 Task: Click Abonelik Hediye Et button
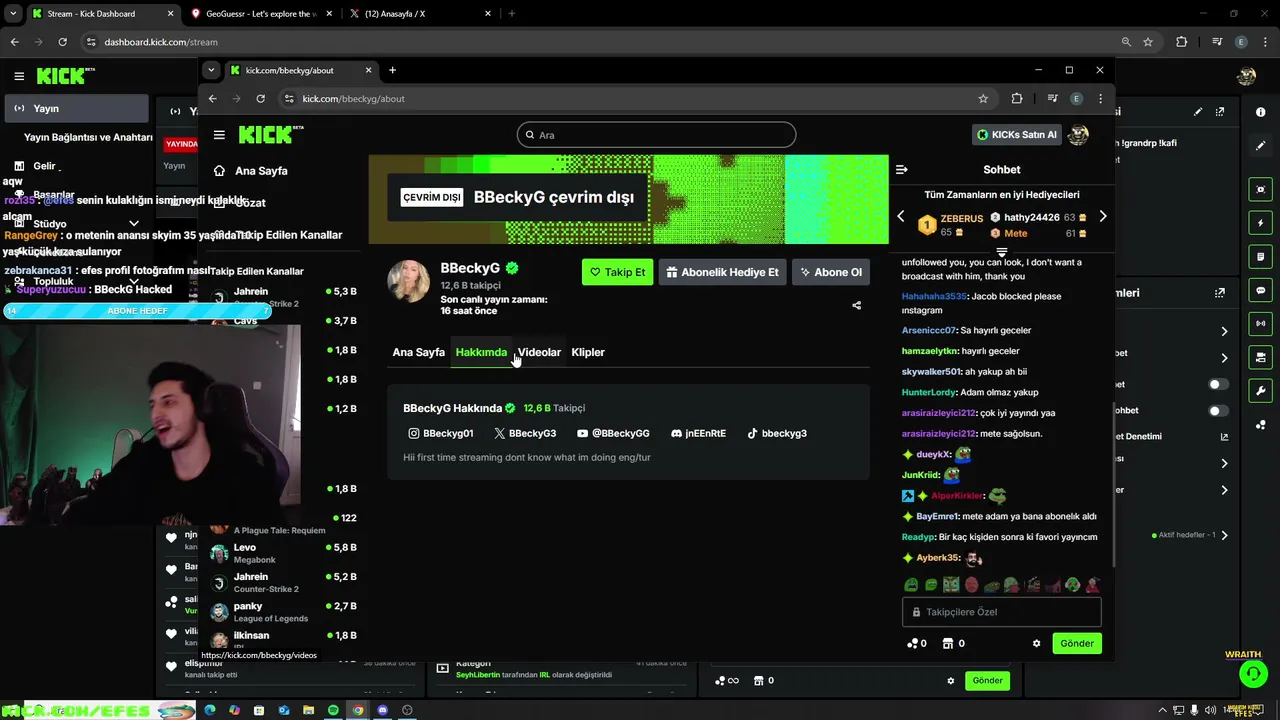(722, 272)
